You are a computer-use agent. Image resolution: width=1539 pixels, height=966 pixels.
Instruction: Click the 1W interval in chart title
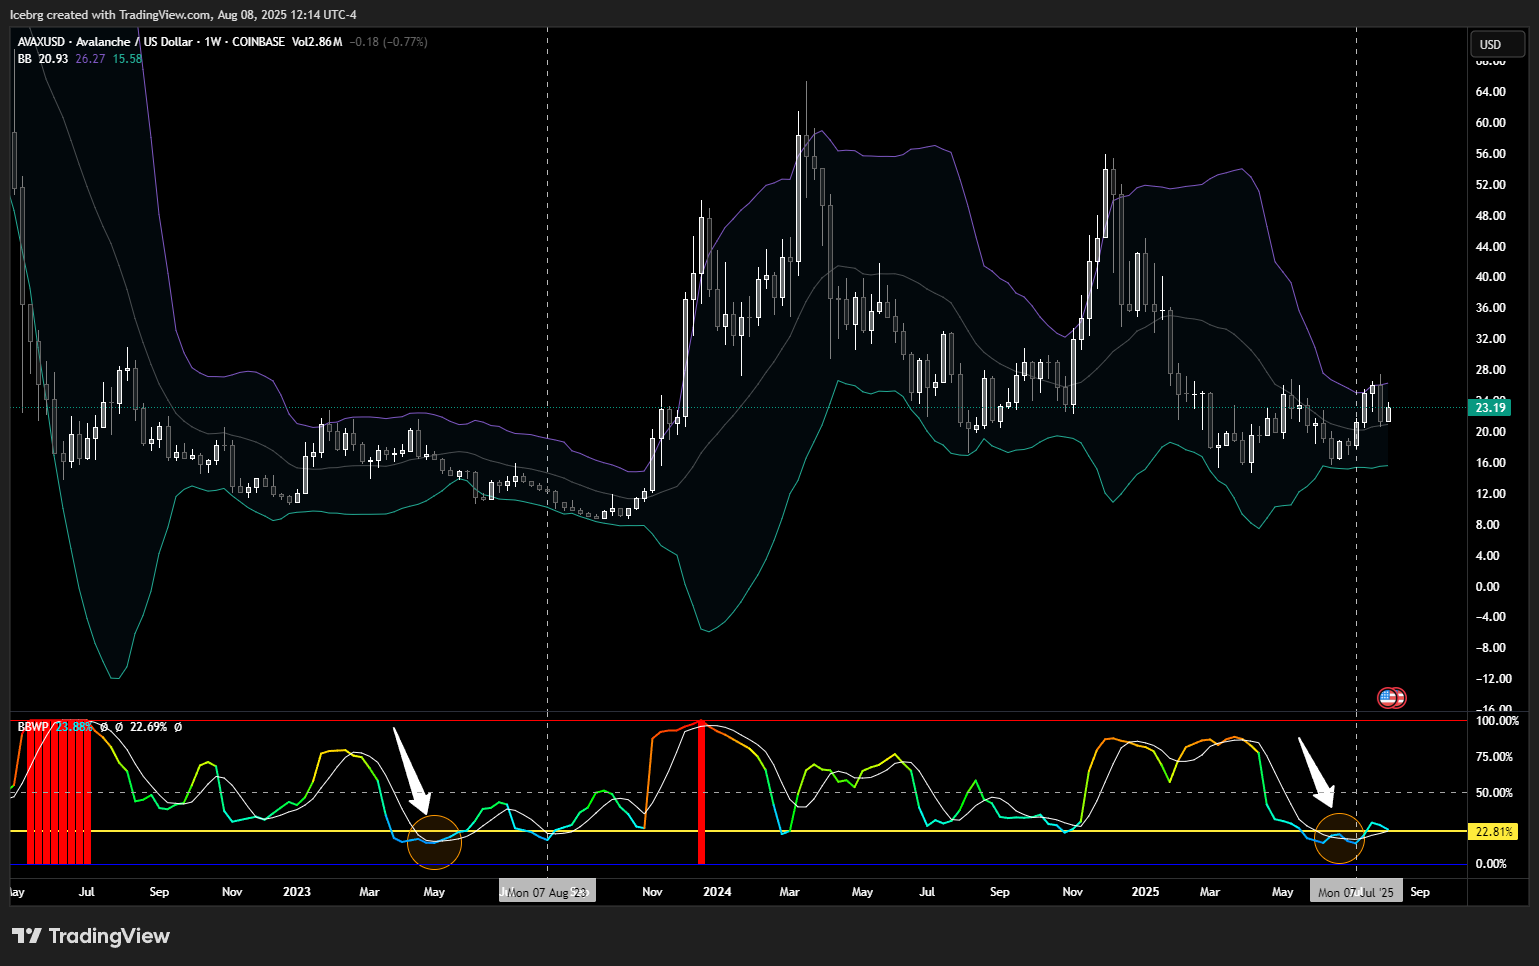(212, 42)
